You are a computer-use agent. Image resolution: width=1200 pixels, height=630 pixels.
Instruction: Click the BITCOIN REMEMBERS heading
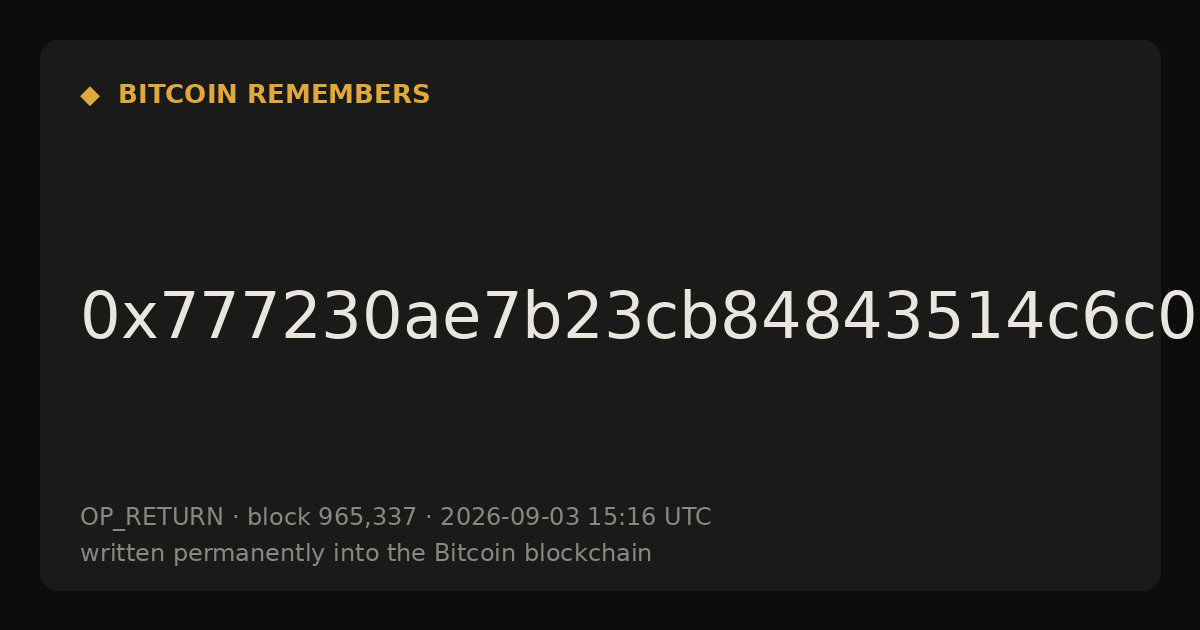[x=274, y=95]
